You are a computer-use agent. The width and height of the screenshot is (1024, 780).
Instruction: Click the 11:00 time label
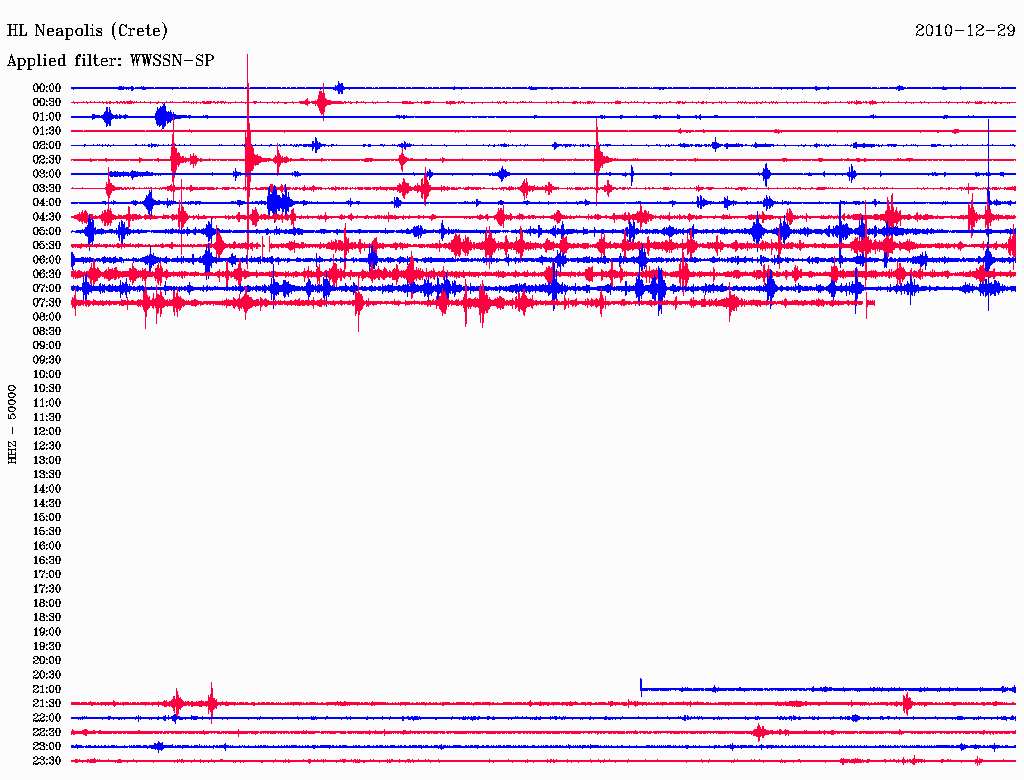coord(47,402)
